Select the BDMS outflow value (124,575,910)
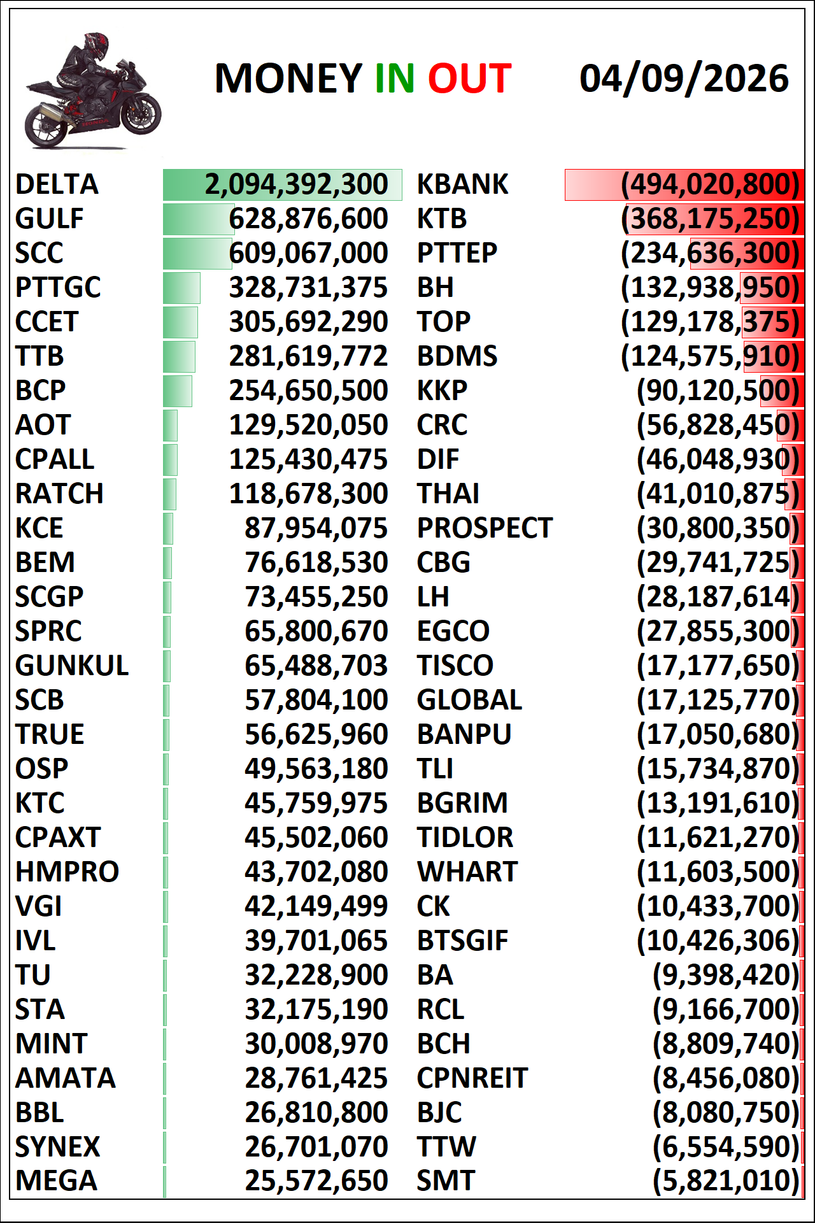 click(x=711, y=356)
